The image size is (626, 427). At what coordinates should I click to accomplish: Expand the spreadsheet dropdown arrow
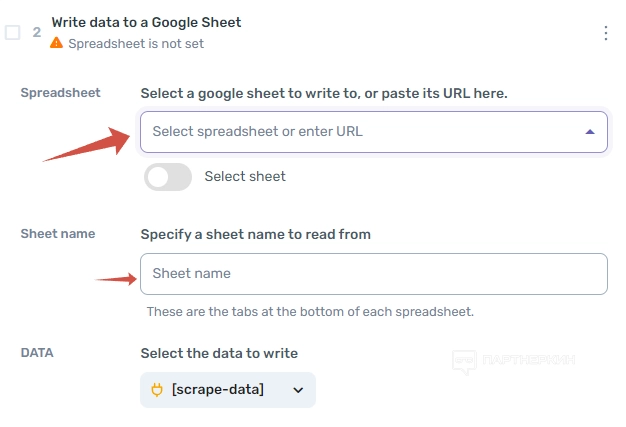pyautogui.click(x=589, y=132)
